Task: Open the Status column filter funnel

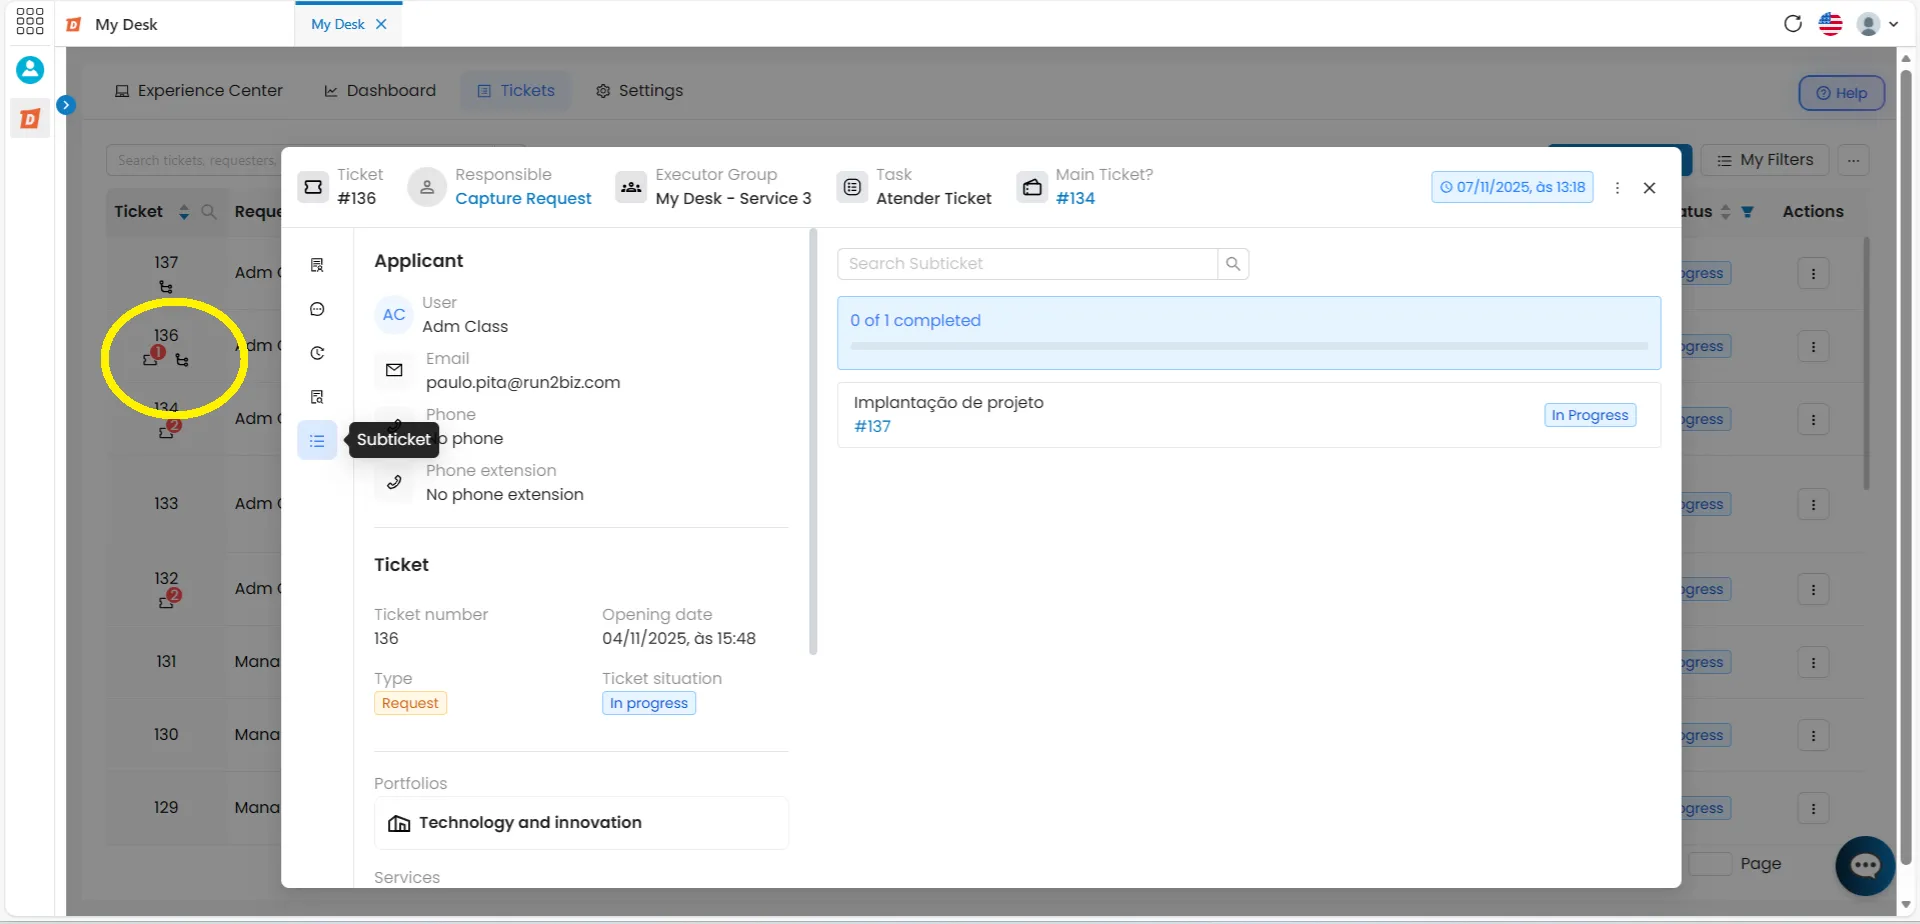Action: 1747,212
